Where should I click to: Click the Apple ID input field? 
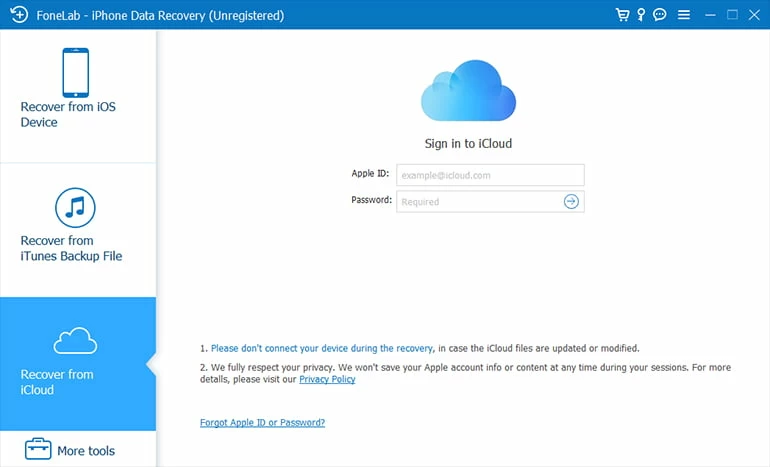(490, 175)
